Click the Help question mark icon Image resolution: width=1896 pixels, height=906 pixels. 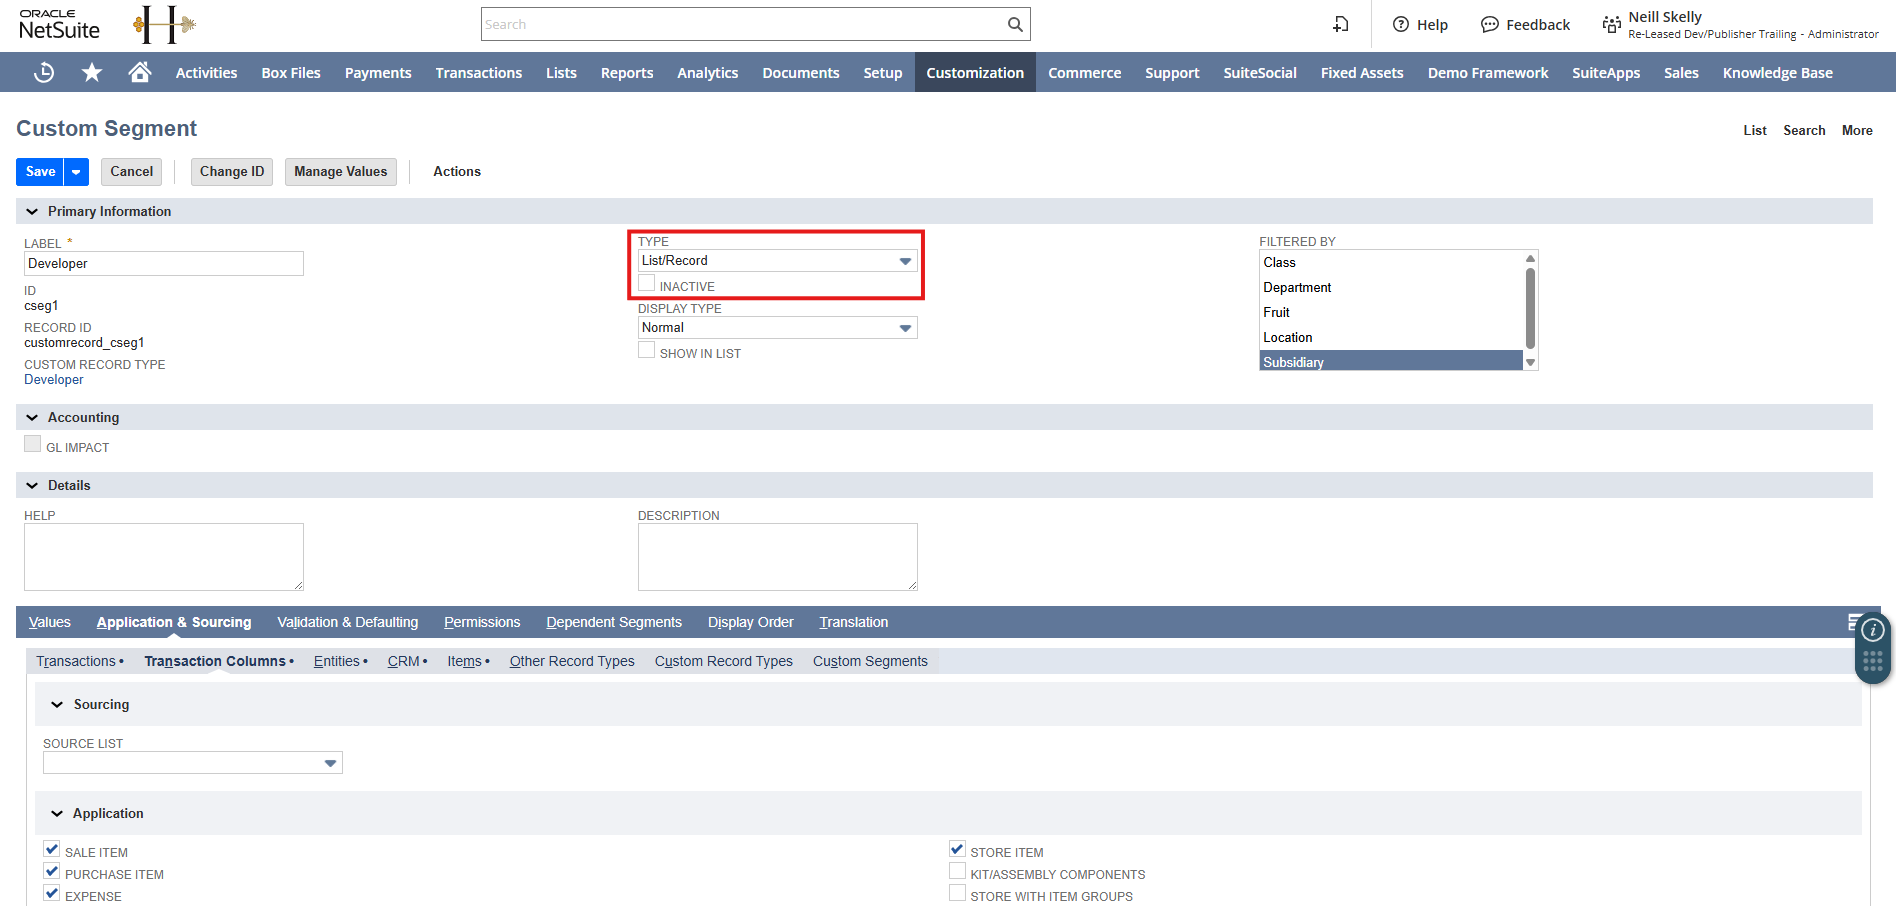[x=1401, y=24]
